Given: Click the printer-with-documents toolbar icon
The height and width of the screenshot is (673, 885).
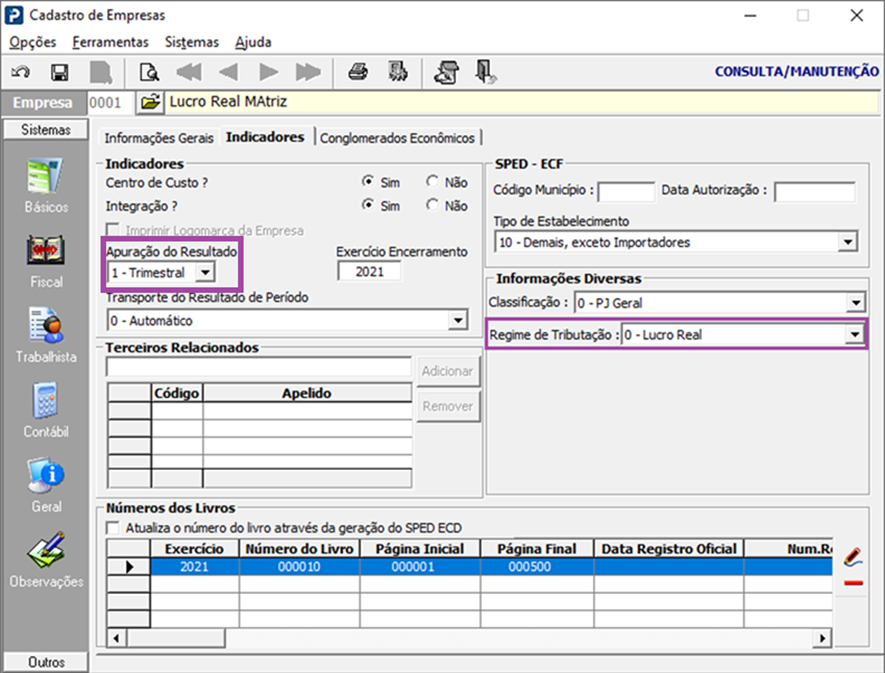Looking at the screenshot, I should pyautogui.click(x=446, y=72).
